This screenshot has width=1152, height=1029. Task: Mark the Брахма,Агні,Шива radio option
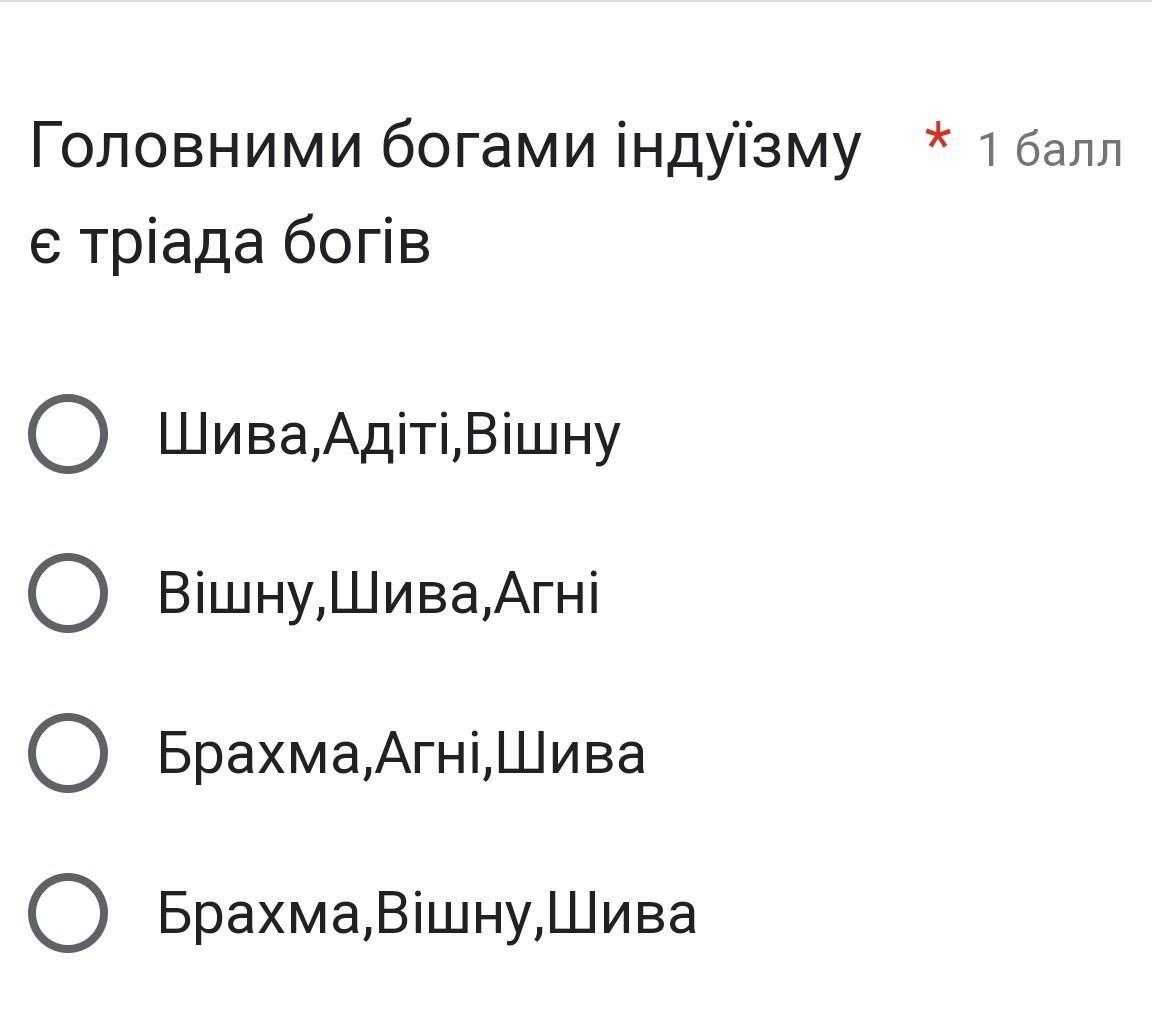(67, 753)
